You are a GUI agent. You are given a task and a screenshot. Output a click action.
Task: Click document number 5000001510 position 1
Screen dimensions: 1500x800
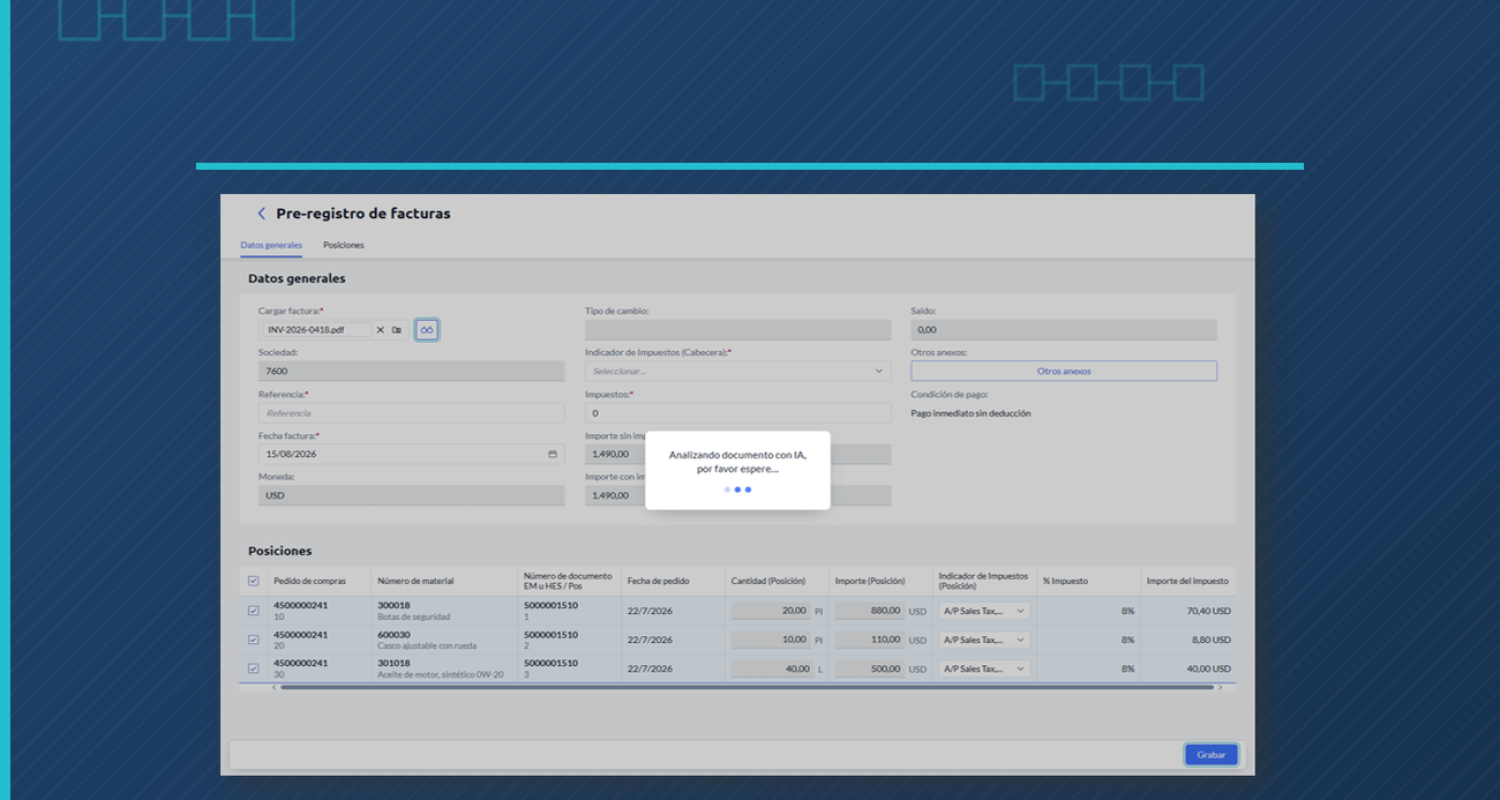[x=551, y=611]
